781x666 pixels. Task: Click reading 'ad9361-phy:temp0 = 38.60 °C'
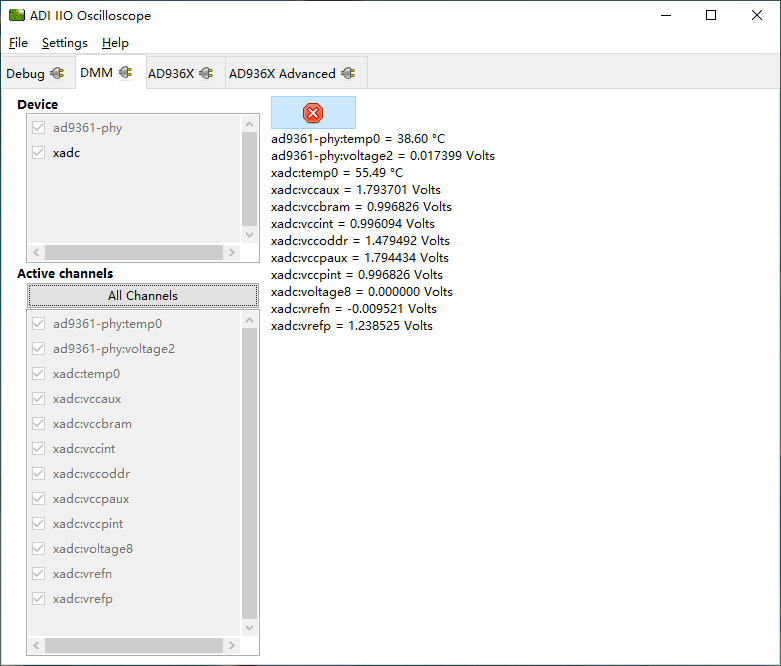tap(358, 138)
